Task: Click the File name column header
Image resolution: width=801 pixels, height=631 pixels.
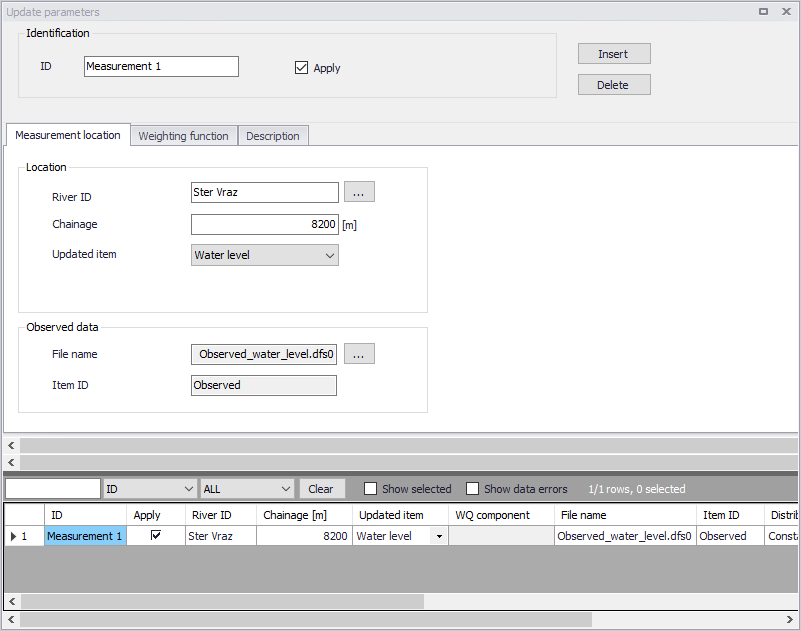Action: [625, 515]
